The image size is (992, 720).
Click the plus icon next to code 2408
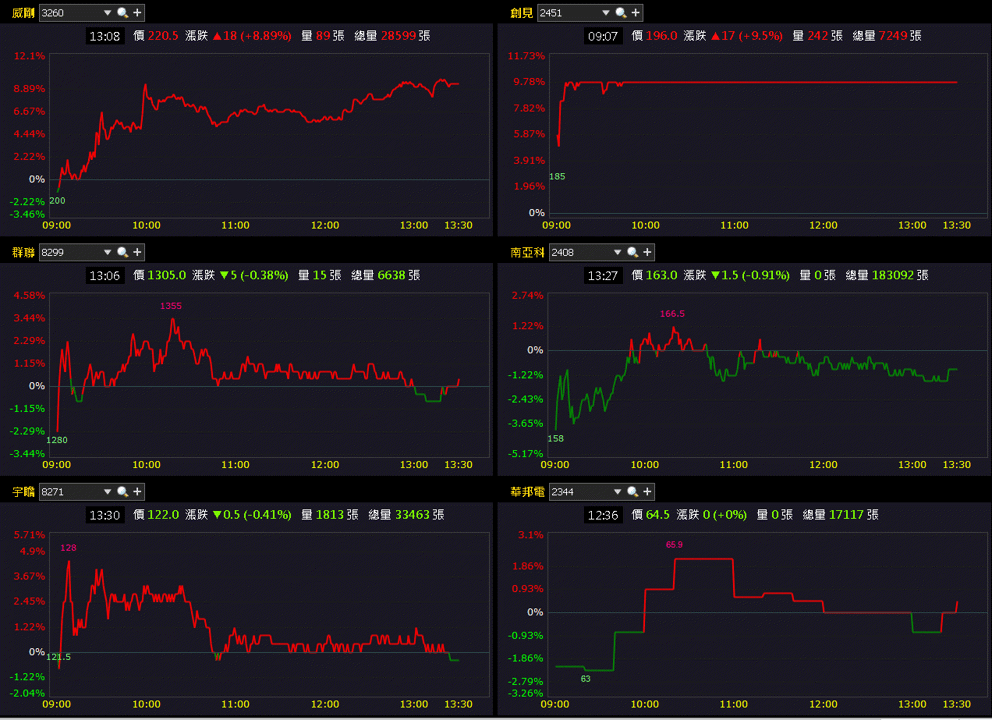pos(647,252)
